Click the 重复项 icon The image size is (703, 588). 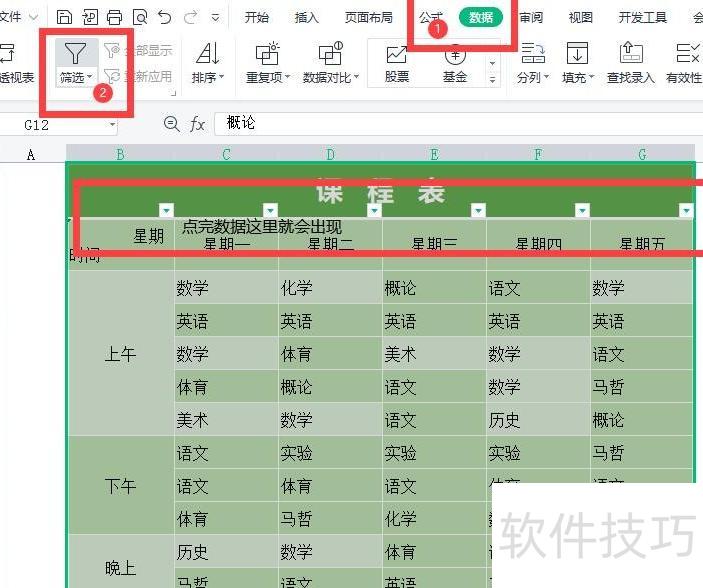267,53
